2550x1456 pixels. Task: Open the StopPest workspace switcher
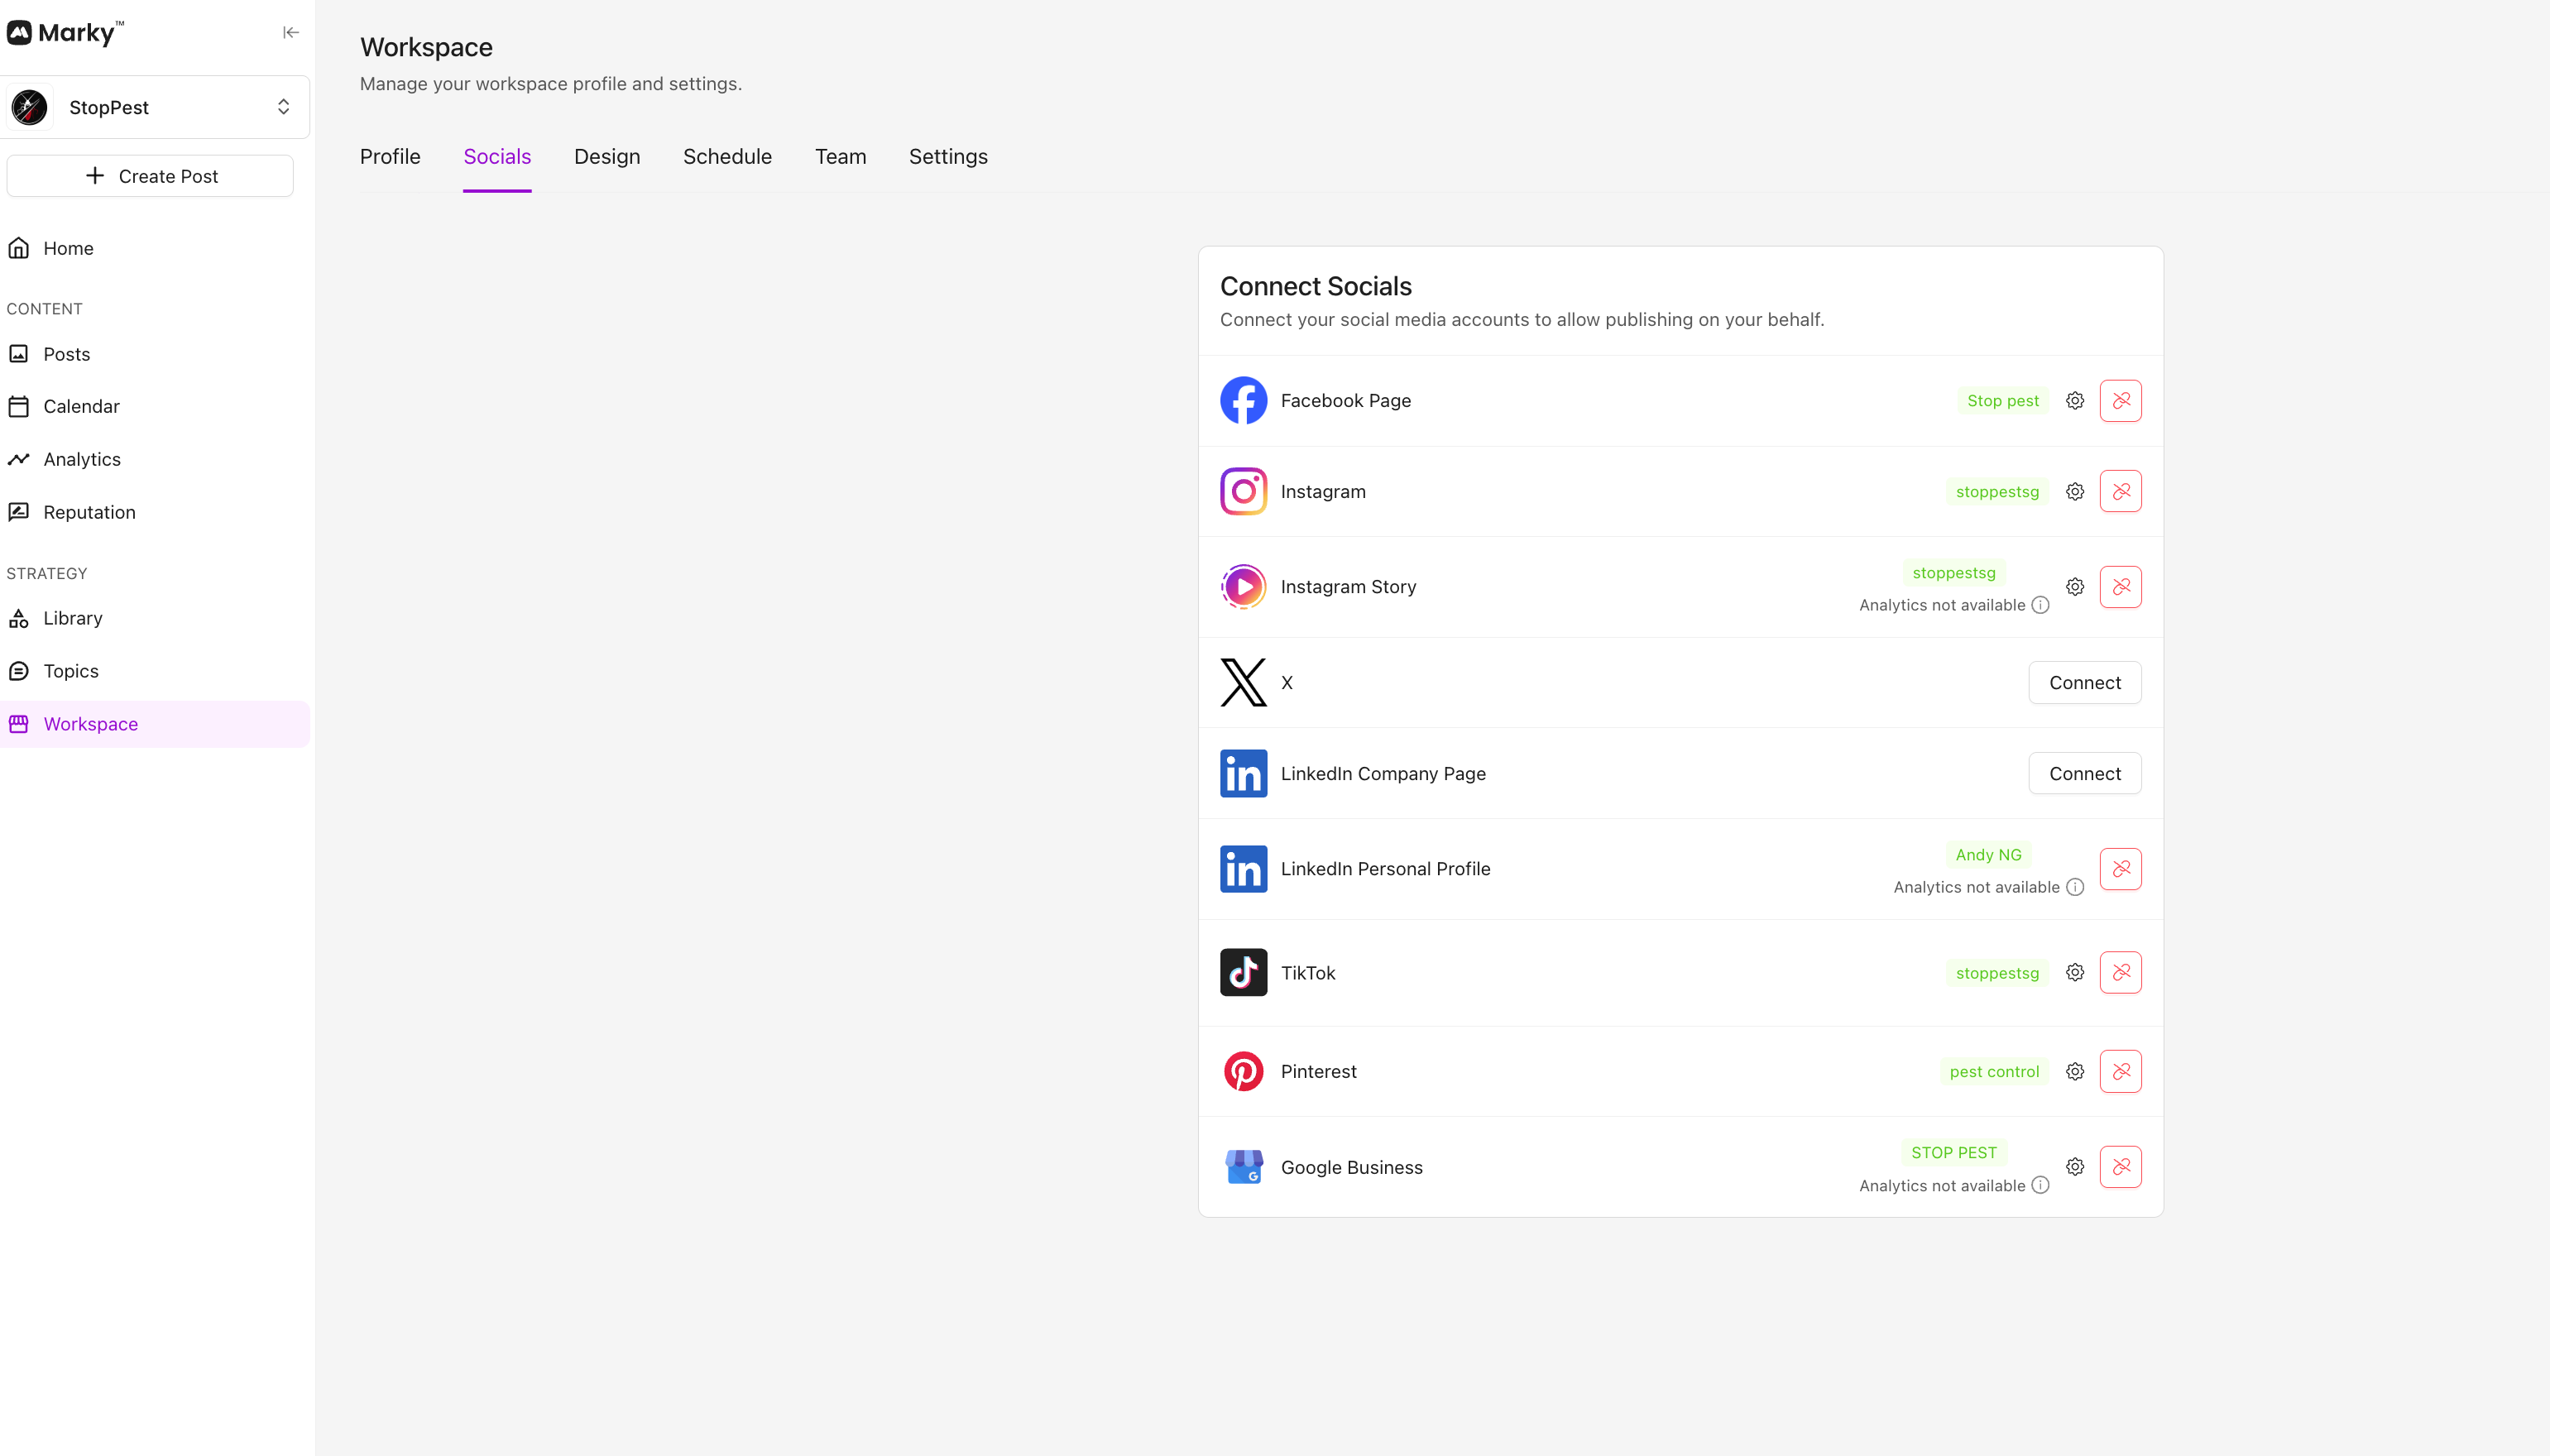pos(155,107)
